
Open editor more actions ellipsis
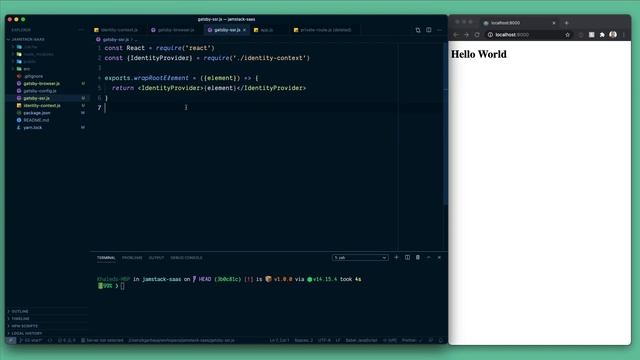(439, 30)
